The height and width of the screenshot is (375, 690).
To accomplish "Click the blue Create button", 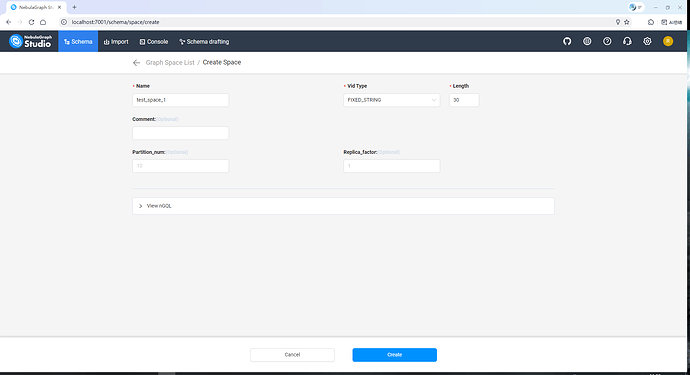I will [394, 355].
